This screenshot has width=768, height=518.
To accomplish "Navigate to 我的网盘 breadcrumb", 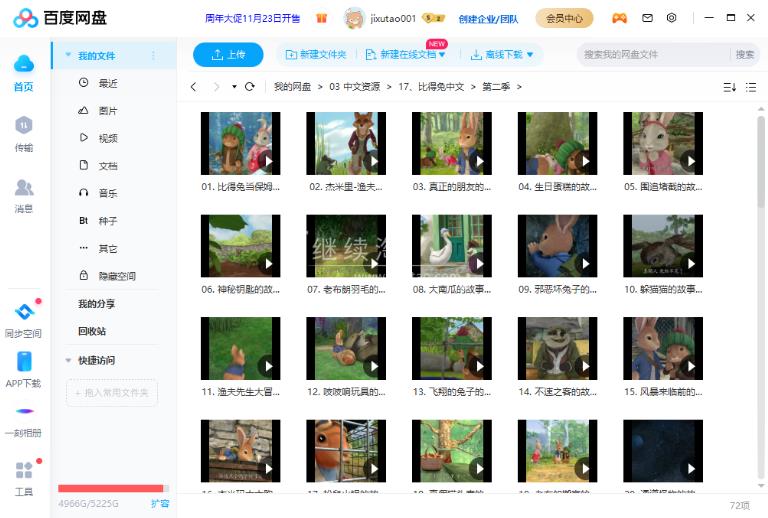I will tap(292, 87).
